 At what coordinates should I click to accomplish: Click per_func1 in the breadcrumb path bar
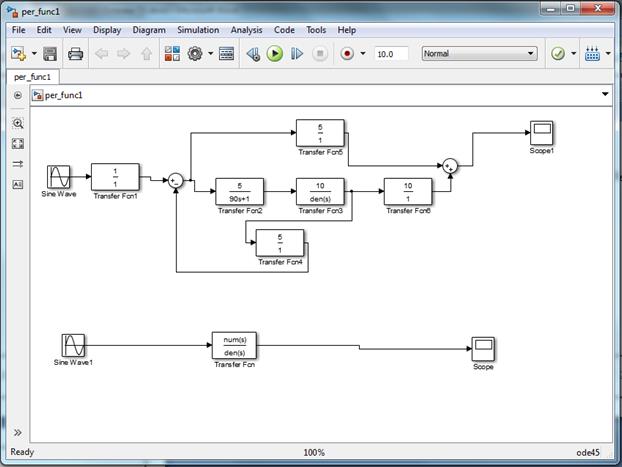point(64,95)
